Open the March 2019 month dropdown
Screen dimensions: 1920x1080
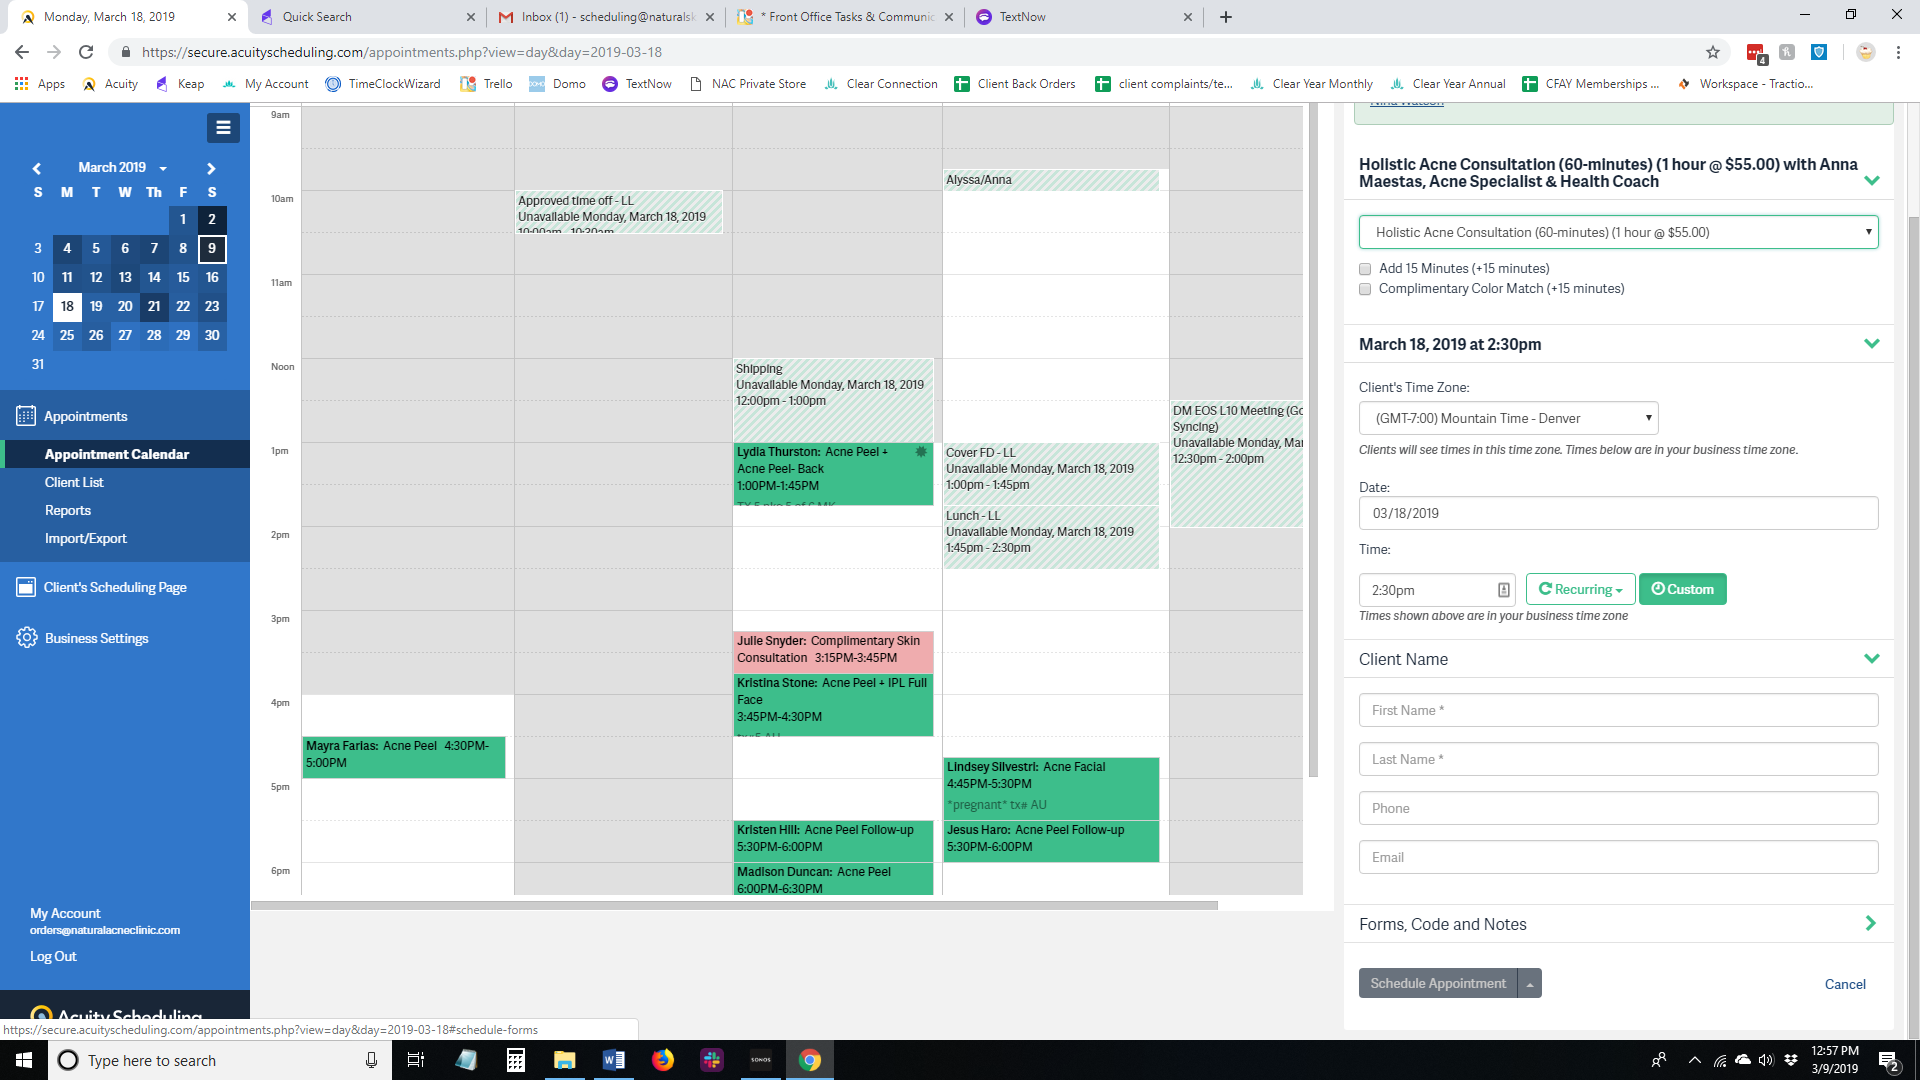(x=122, y=168)
